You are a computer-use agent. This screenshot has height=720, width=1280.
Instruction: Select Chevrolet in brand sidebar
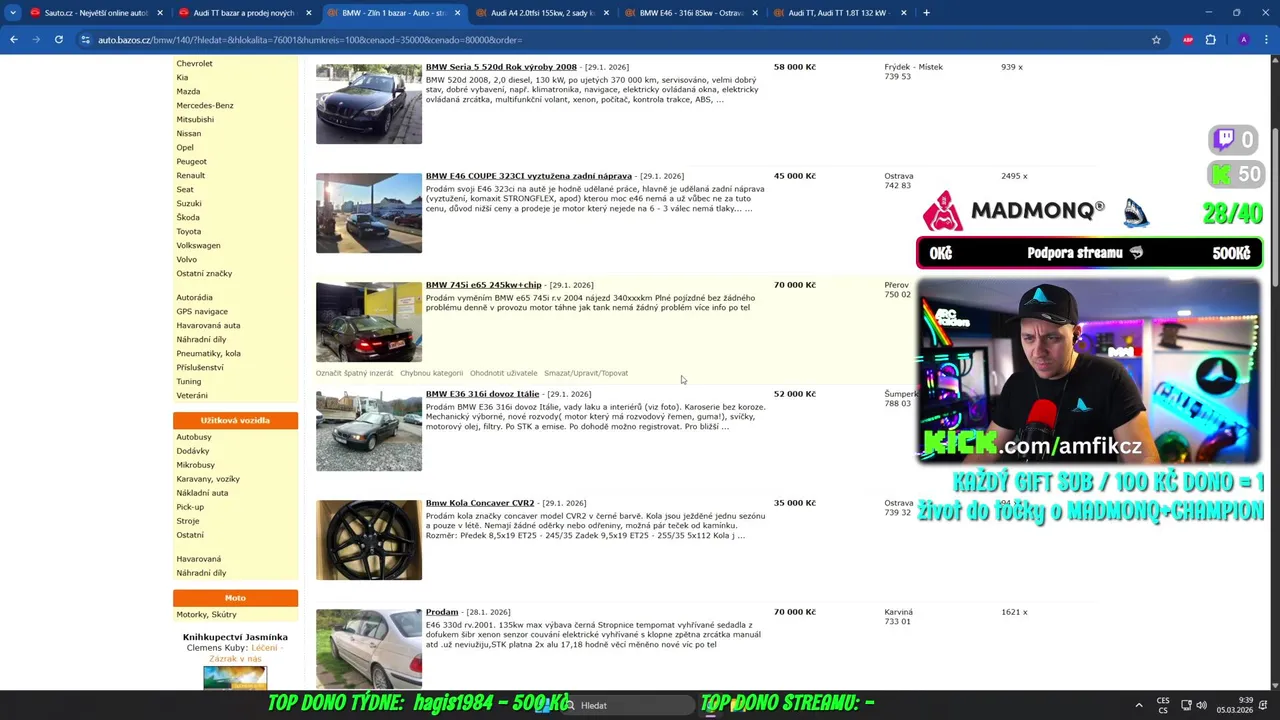(x=194, y=63)
